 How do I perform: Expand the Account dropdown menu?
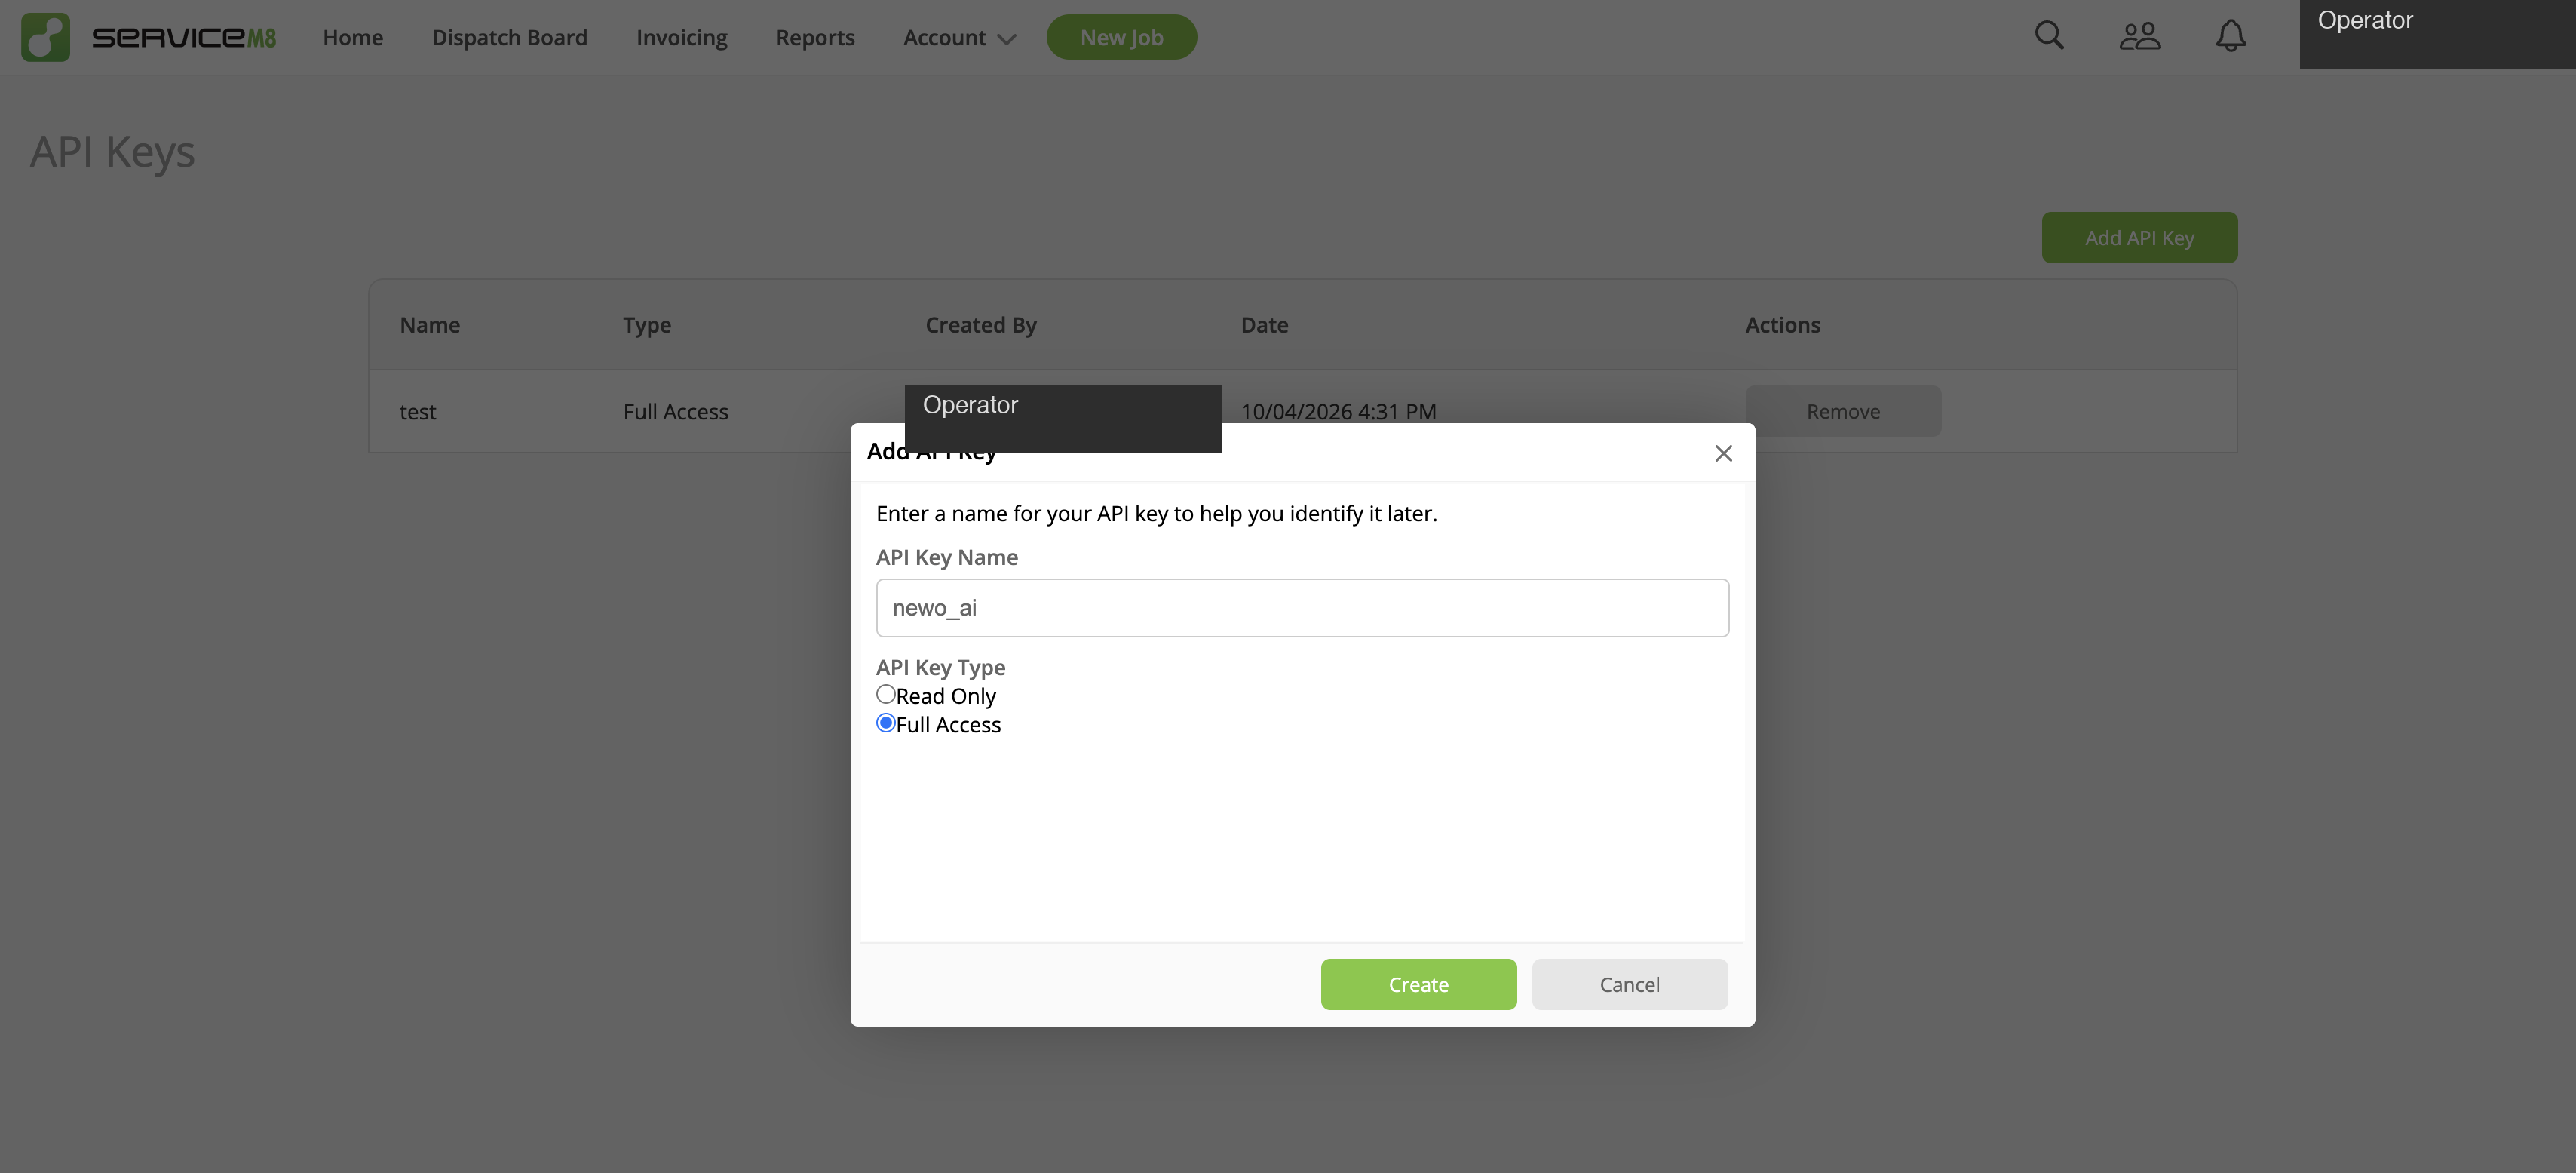(x=959, y=38)
